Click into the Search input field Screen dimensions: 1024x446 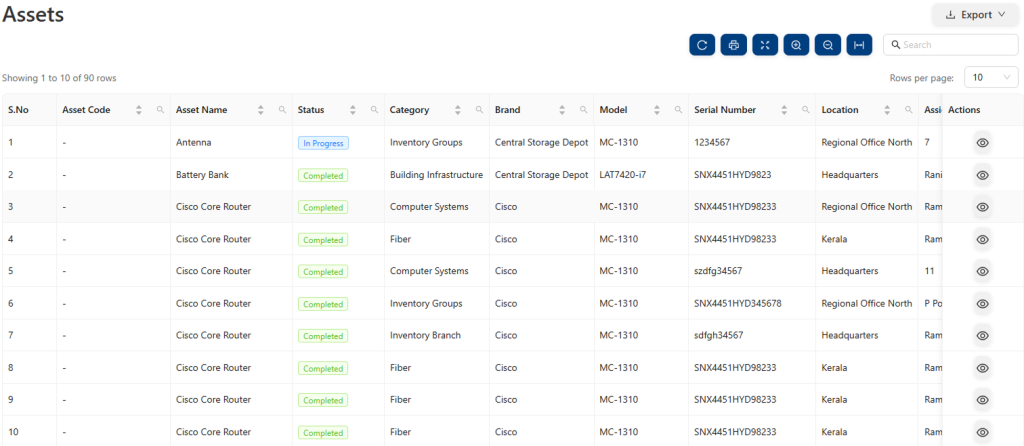point(957,45)
